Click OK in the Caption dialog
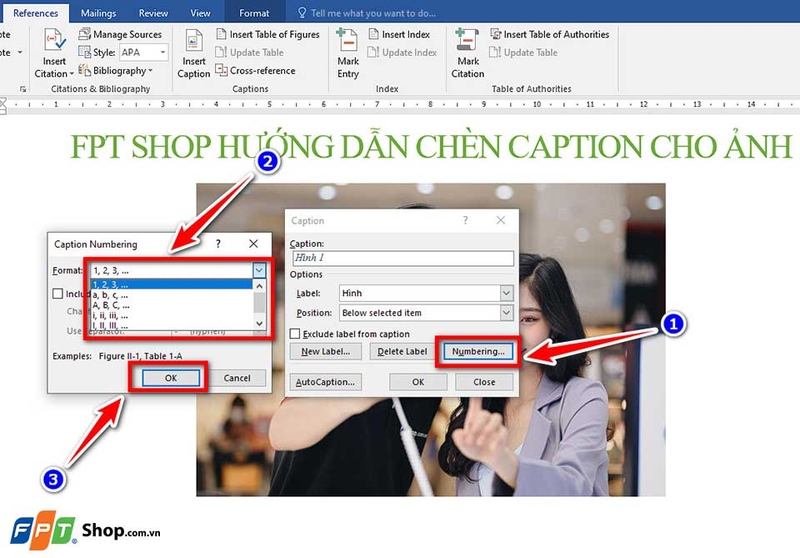The image size is (800, 558). click(418, 382)
